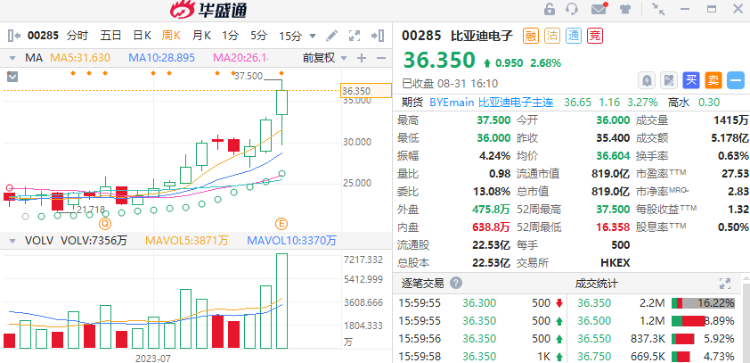Screen dimensions: 750x363
Task: Open the BYEmain 比亚迪电子主连 futures link
Action: (491, 102)
